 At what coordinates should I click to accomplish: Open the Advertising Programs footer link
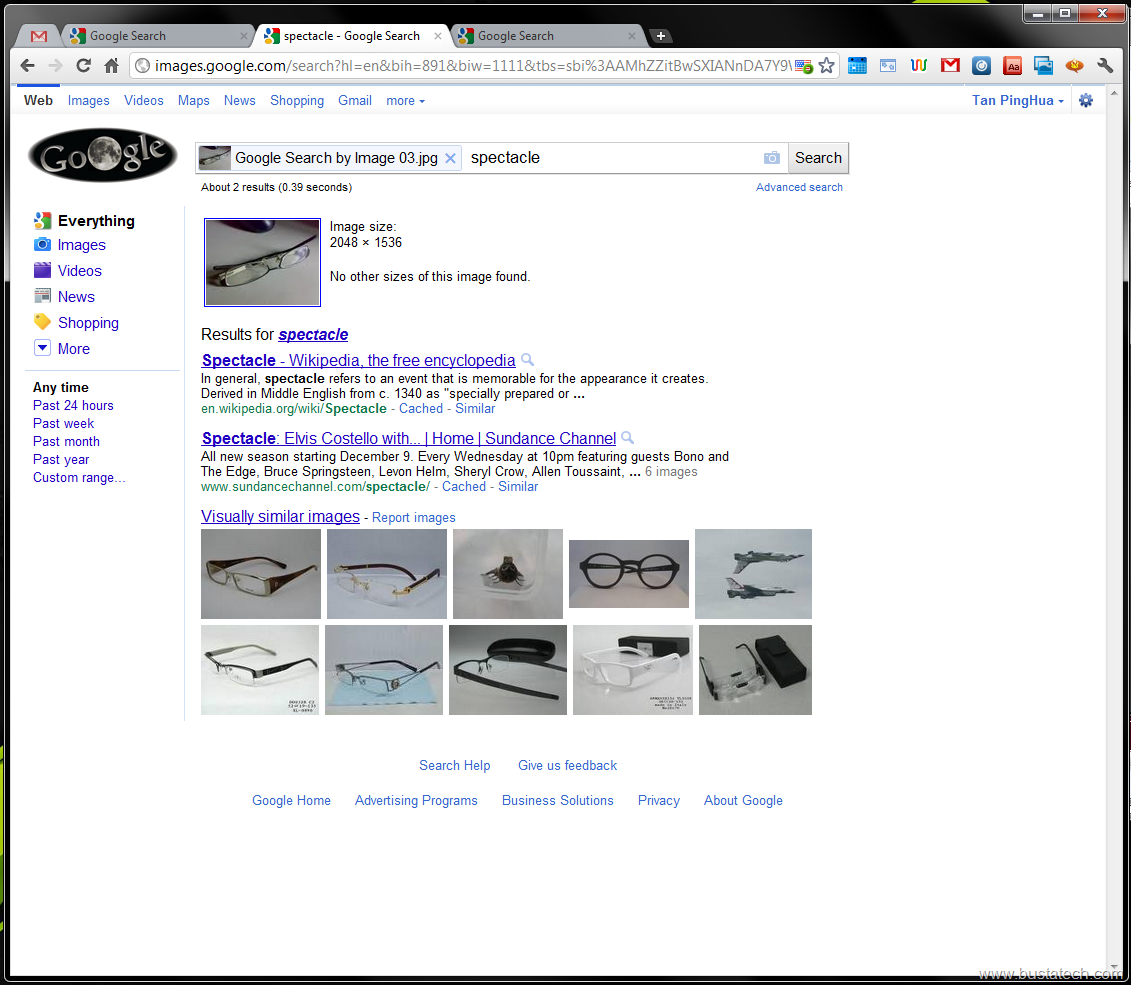tap(416, 800)
